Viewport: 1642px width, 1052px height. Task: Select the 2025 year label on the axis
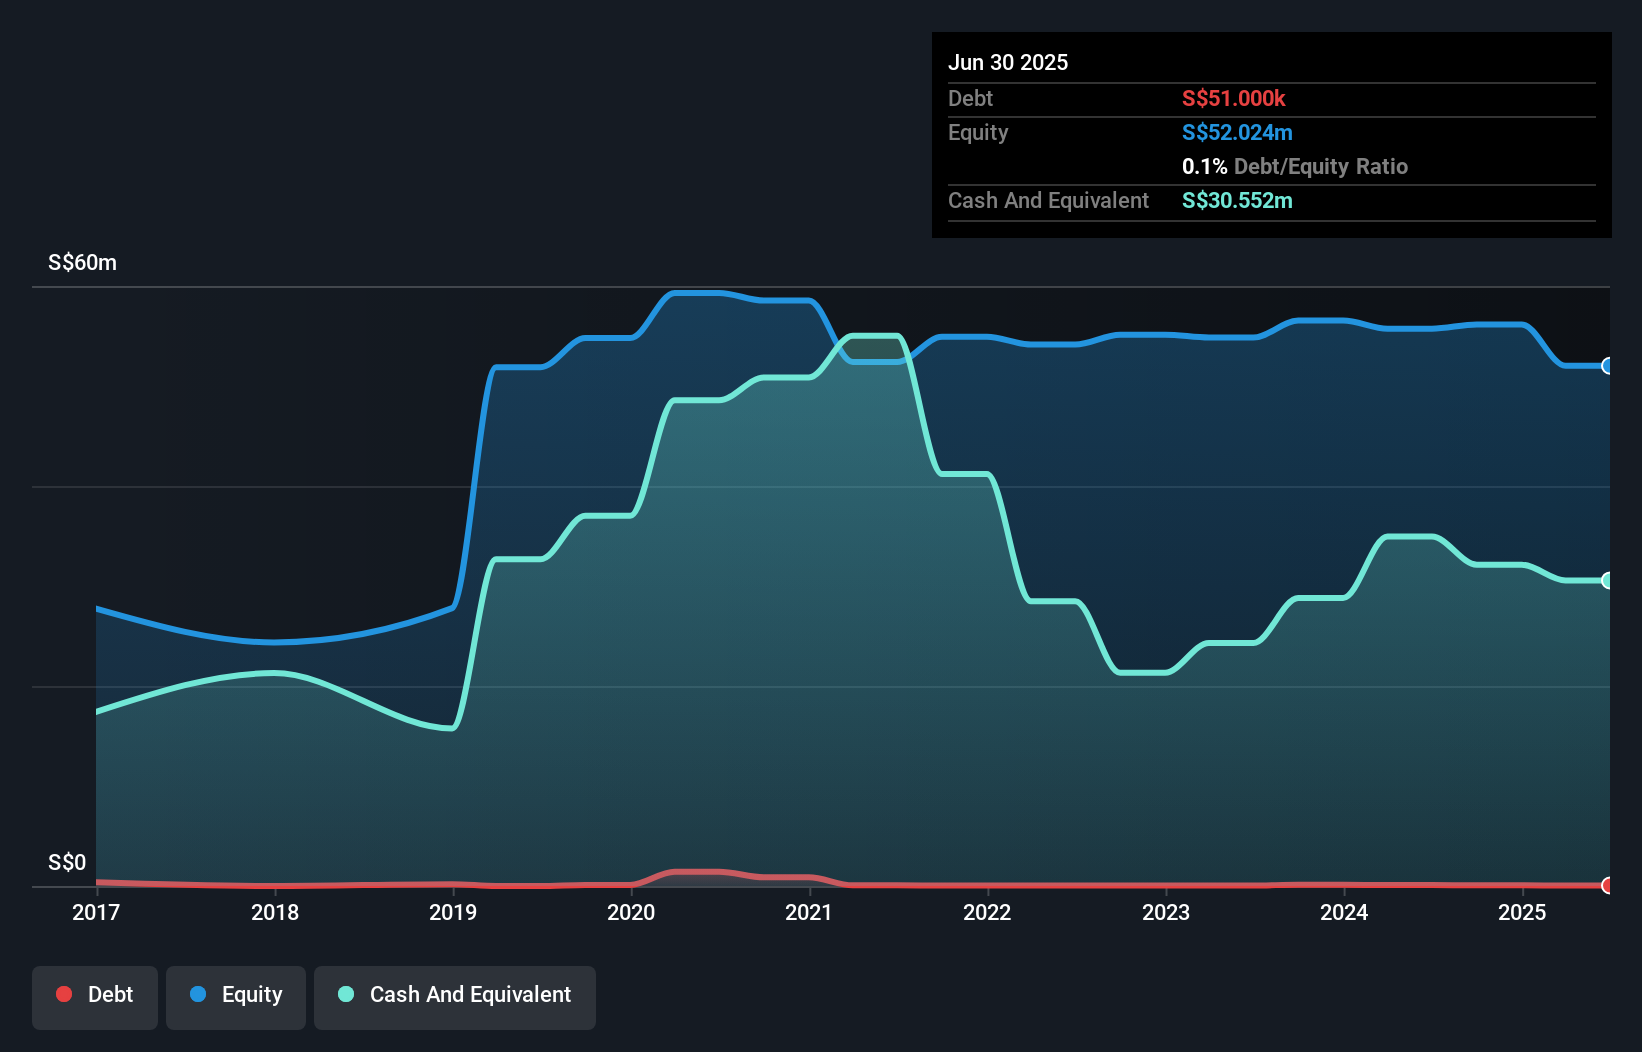coord(1522,912)
